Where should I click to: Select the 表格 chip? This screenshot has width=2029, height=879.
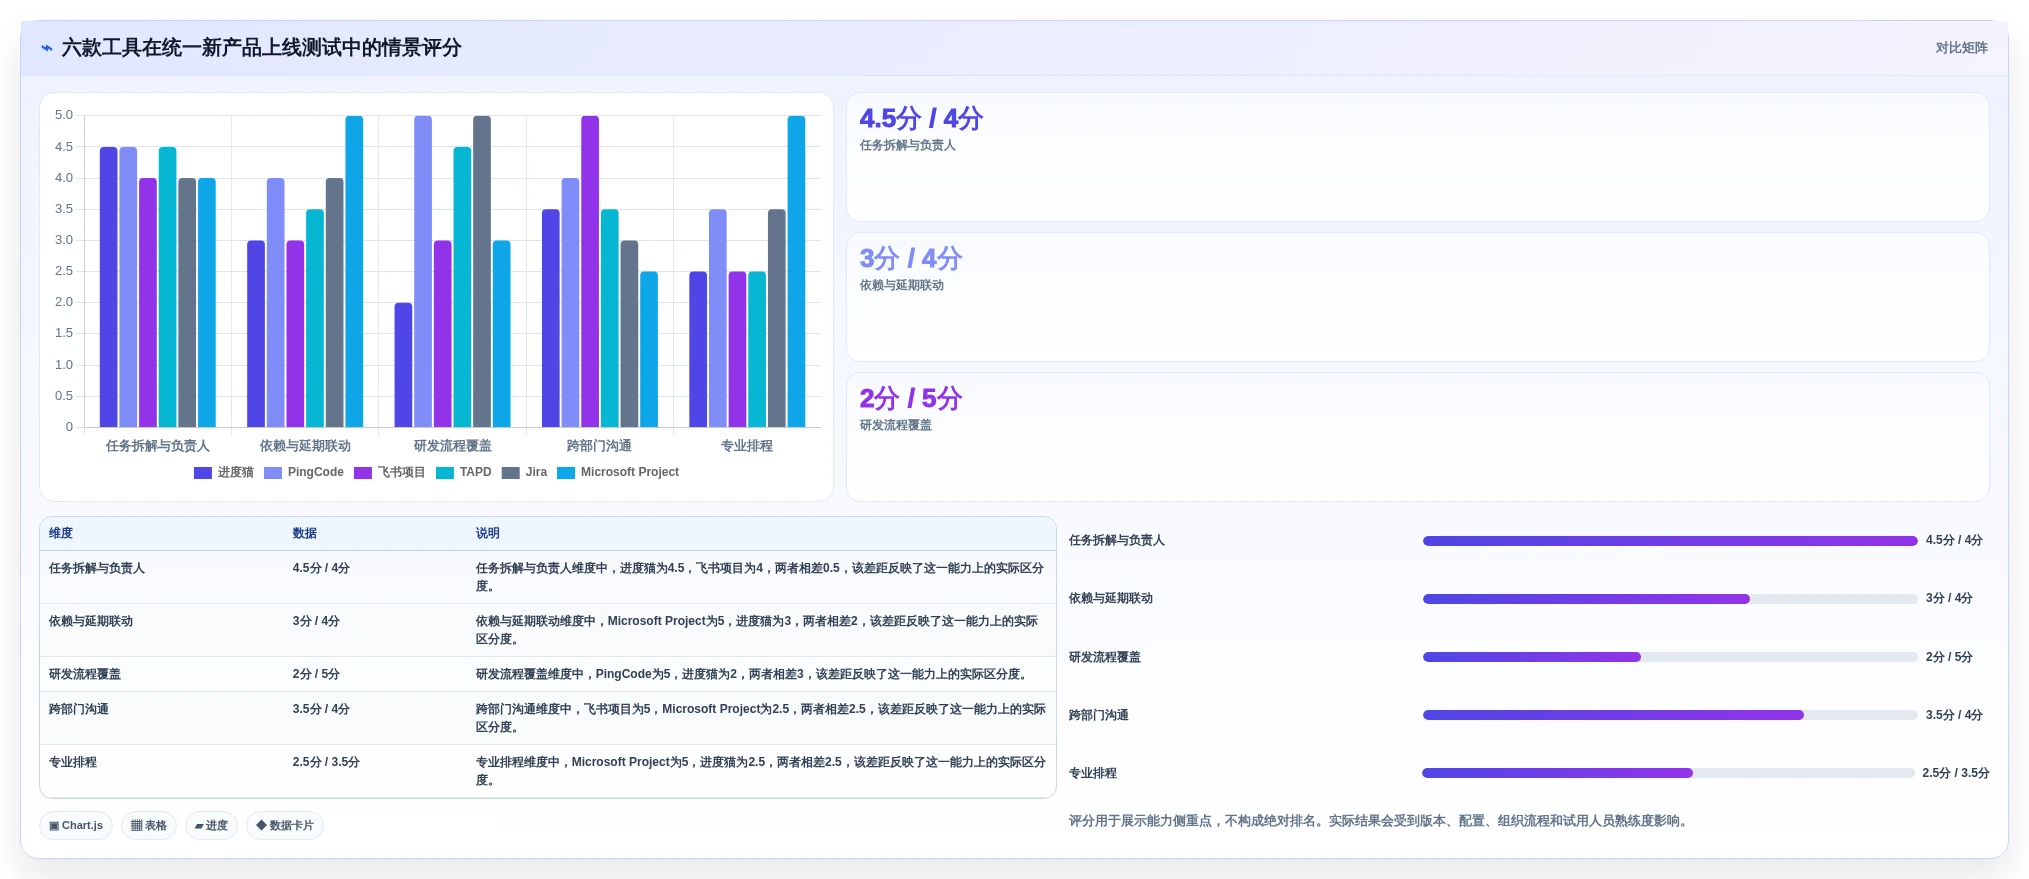(x=149, y=825)
